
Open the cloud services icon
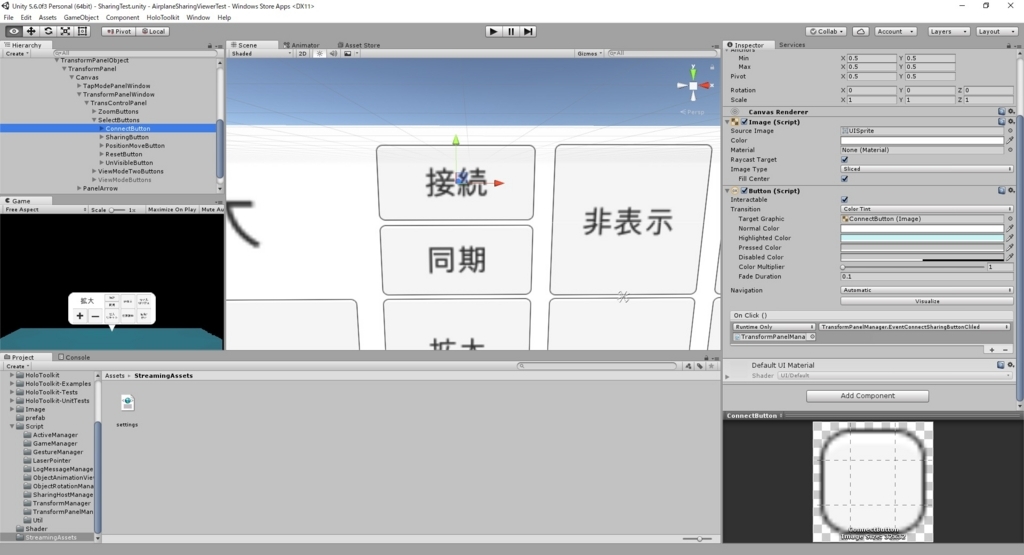coord(861,31)
